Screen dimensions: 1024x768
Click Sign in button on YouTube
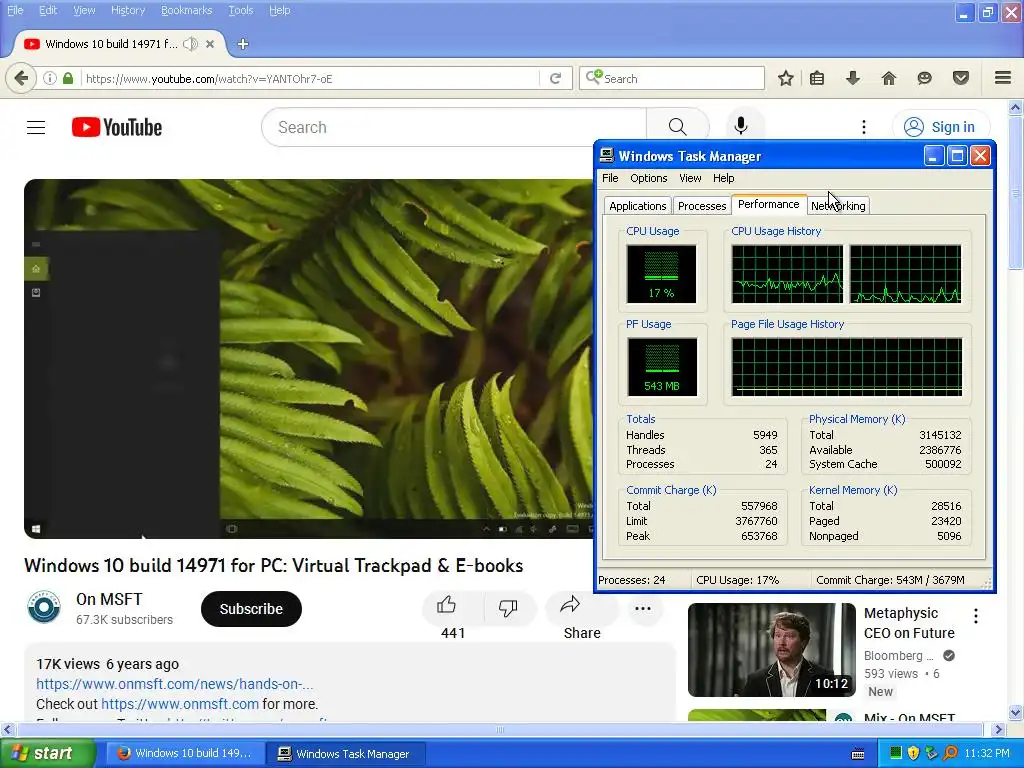pyautogui.click(x=941, y=127)
